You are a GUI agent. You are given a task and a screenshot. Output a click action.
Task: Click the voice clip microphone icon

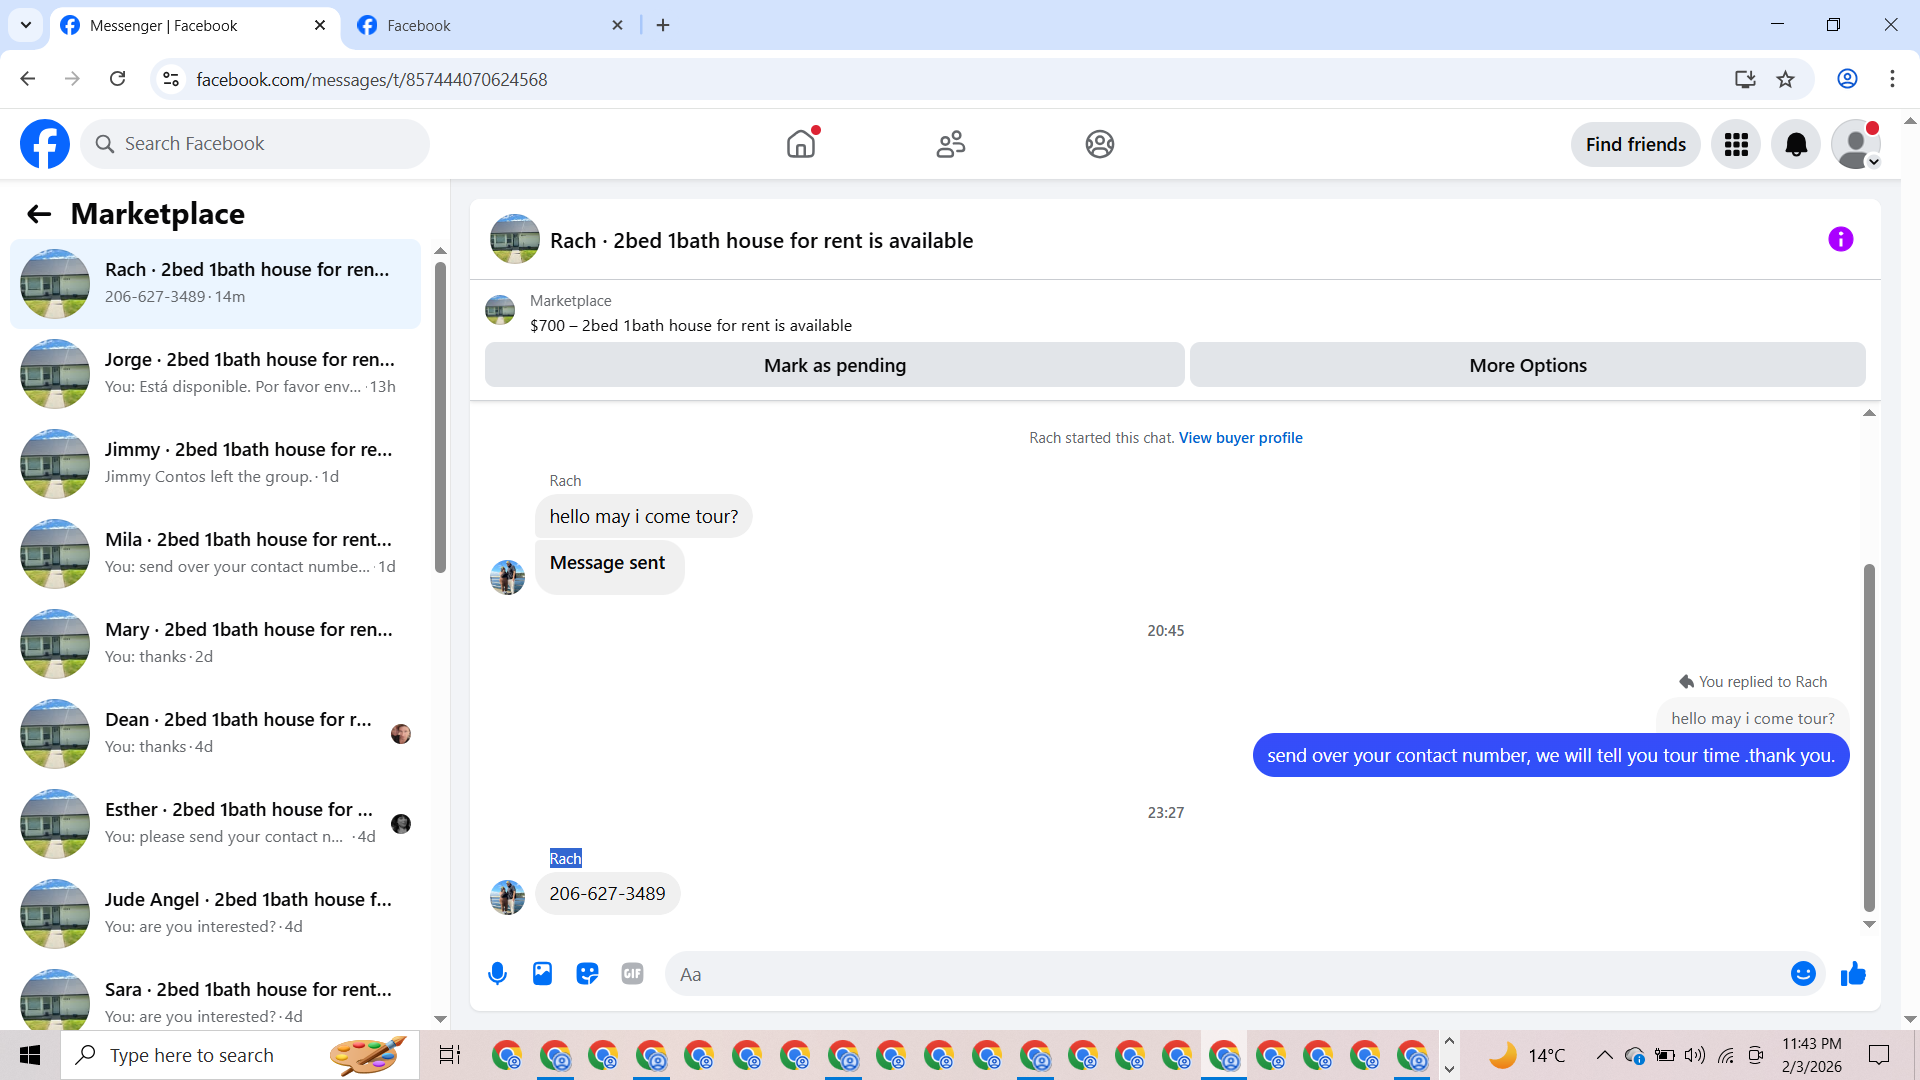click(497, 974)
